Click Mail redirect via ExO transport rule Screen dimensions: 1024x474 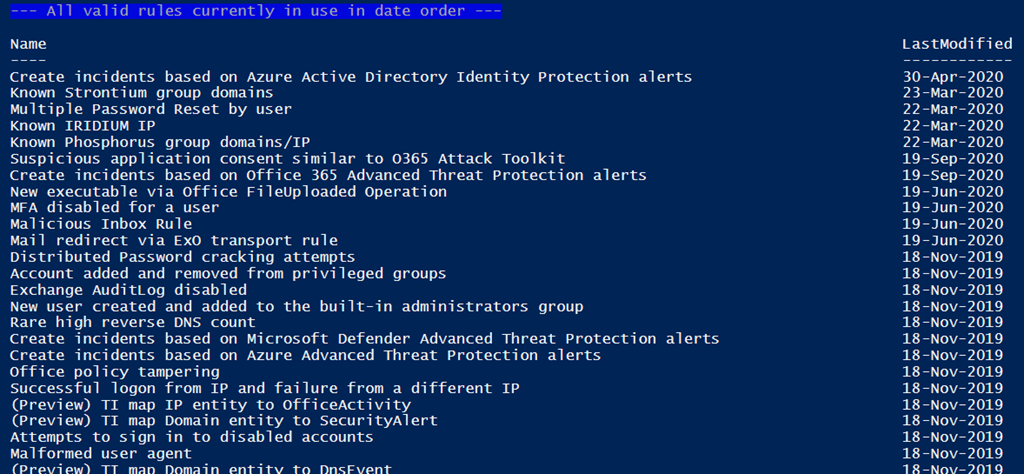pyautogui.click(x=174, y=240)
